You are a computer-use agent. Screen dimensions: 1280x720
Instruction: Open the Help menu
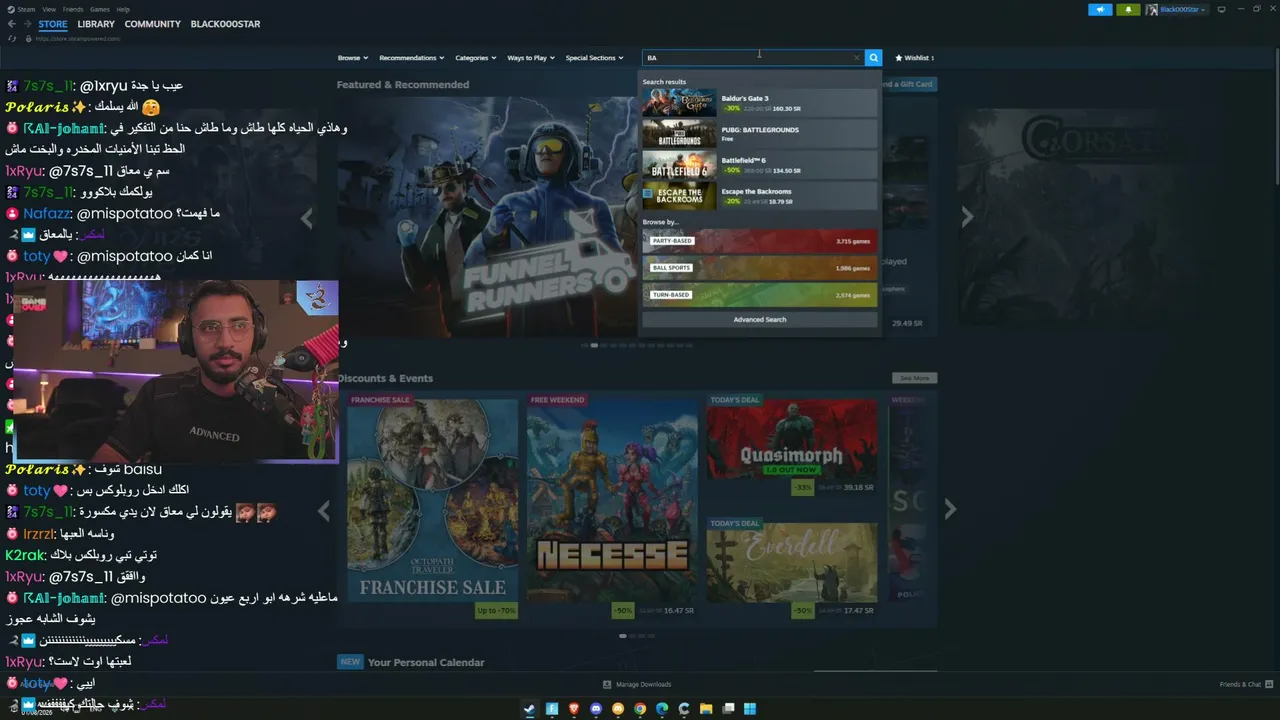[123, 9]
